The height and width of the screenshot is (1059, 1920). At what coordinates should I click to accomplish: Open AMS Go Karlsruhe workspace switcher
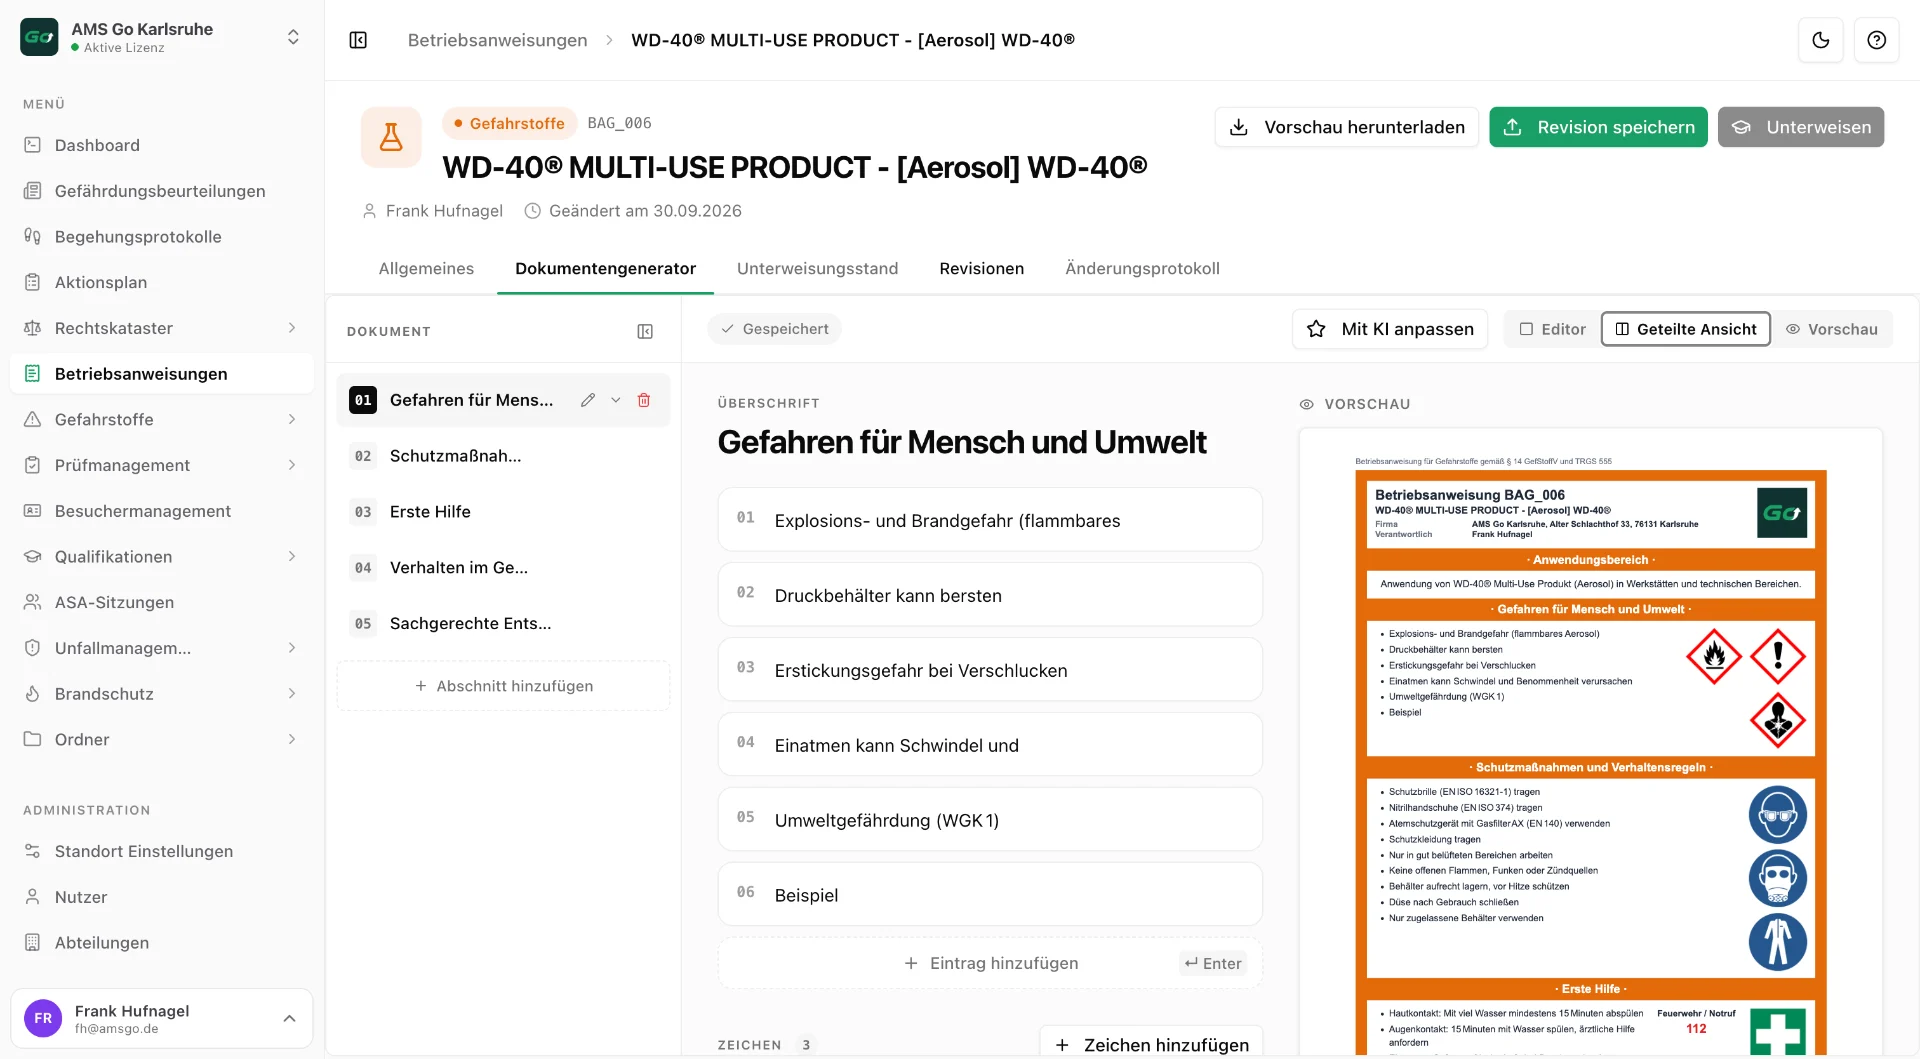pyautogui.click(x=161, y=37)
